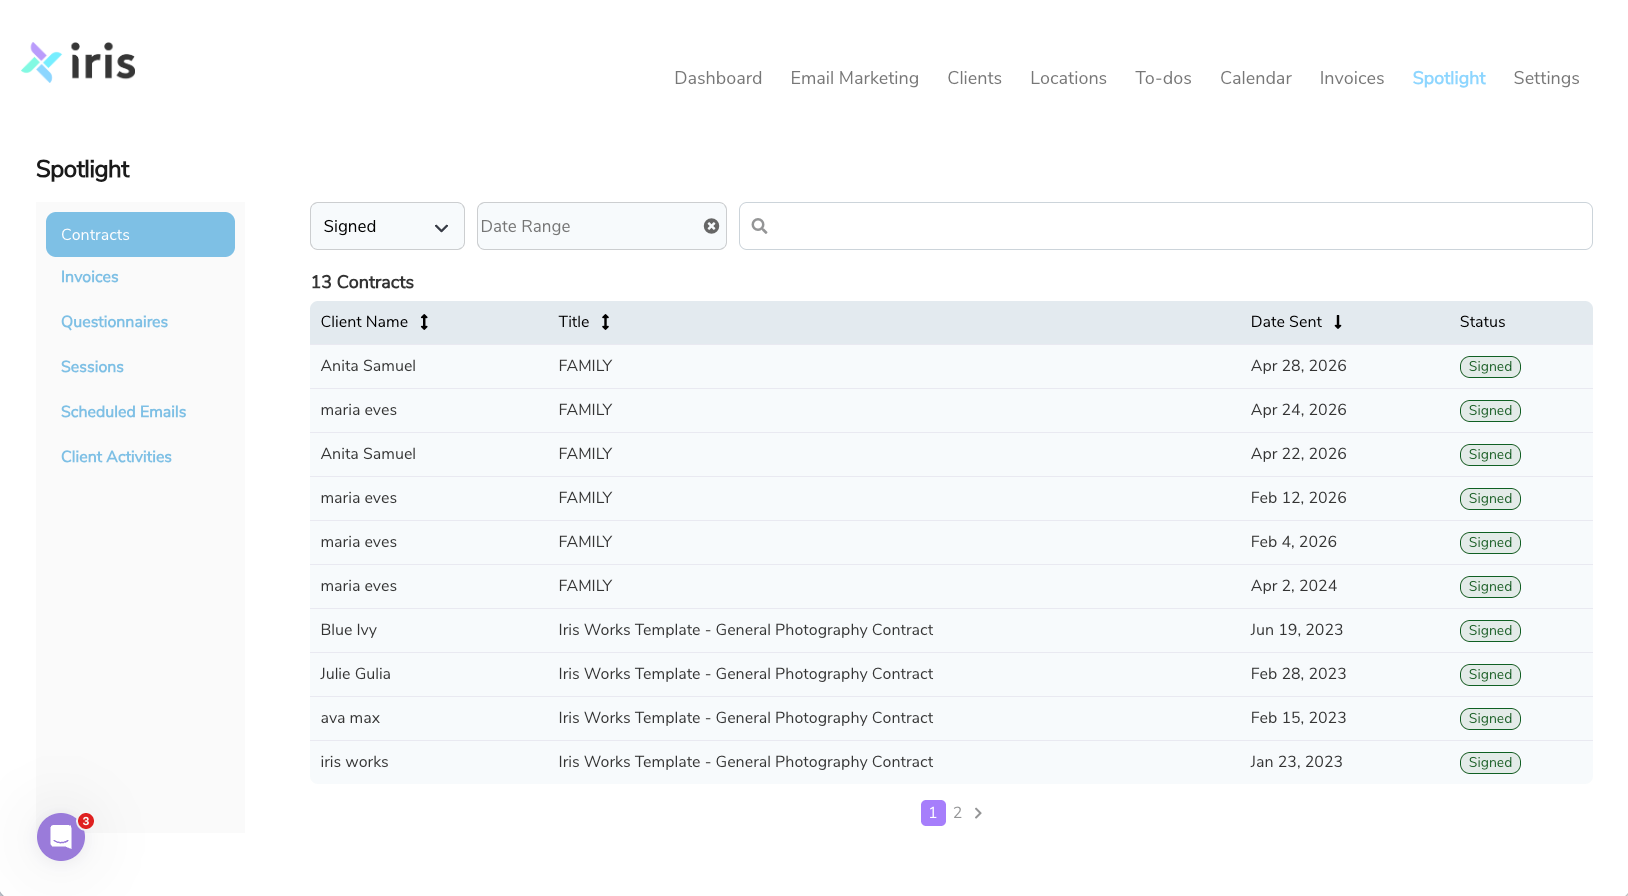Click 13 Contracts count label
Image resolution: width=1628 pixels, height=896 pixels.
coord(362,282)
